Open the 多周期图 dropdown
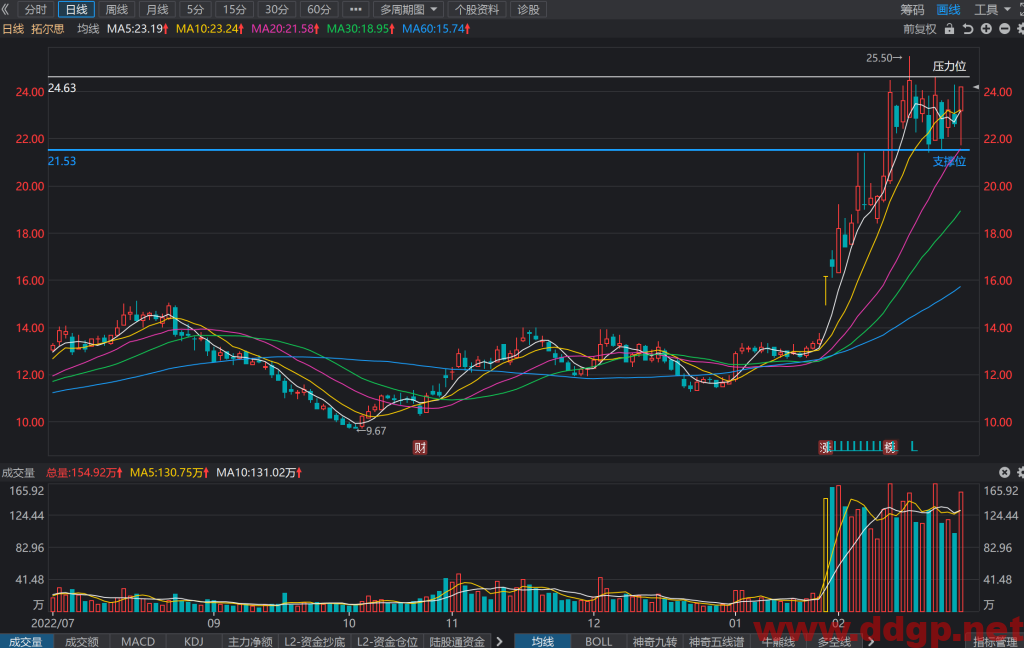 [409, 10]
